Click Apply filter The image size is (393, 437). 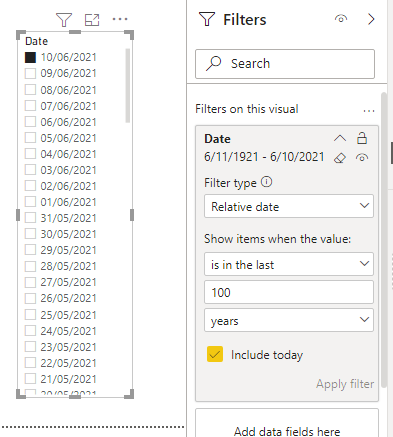(x=345, y=384)
